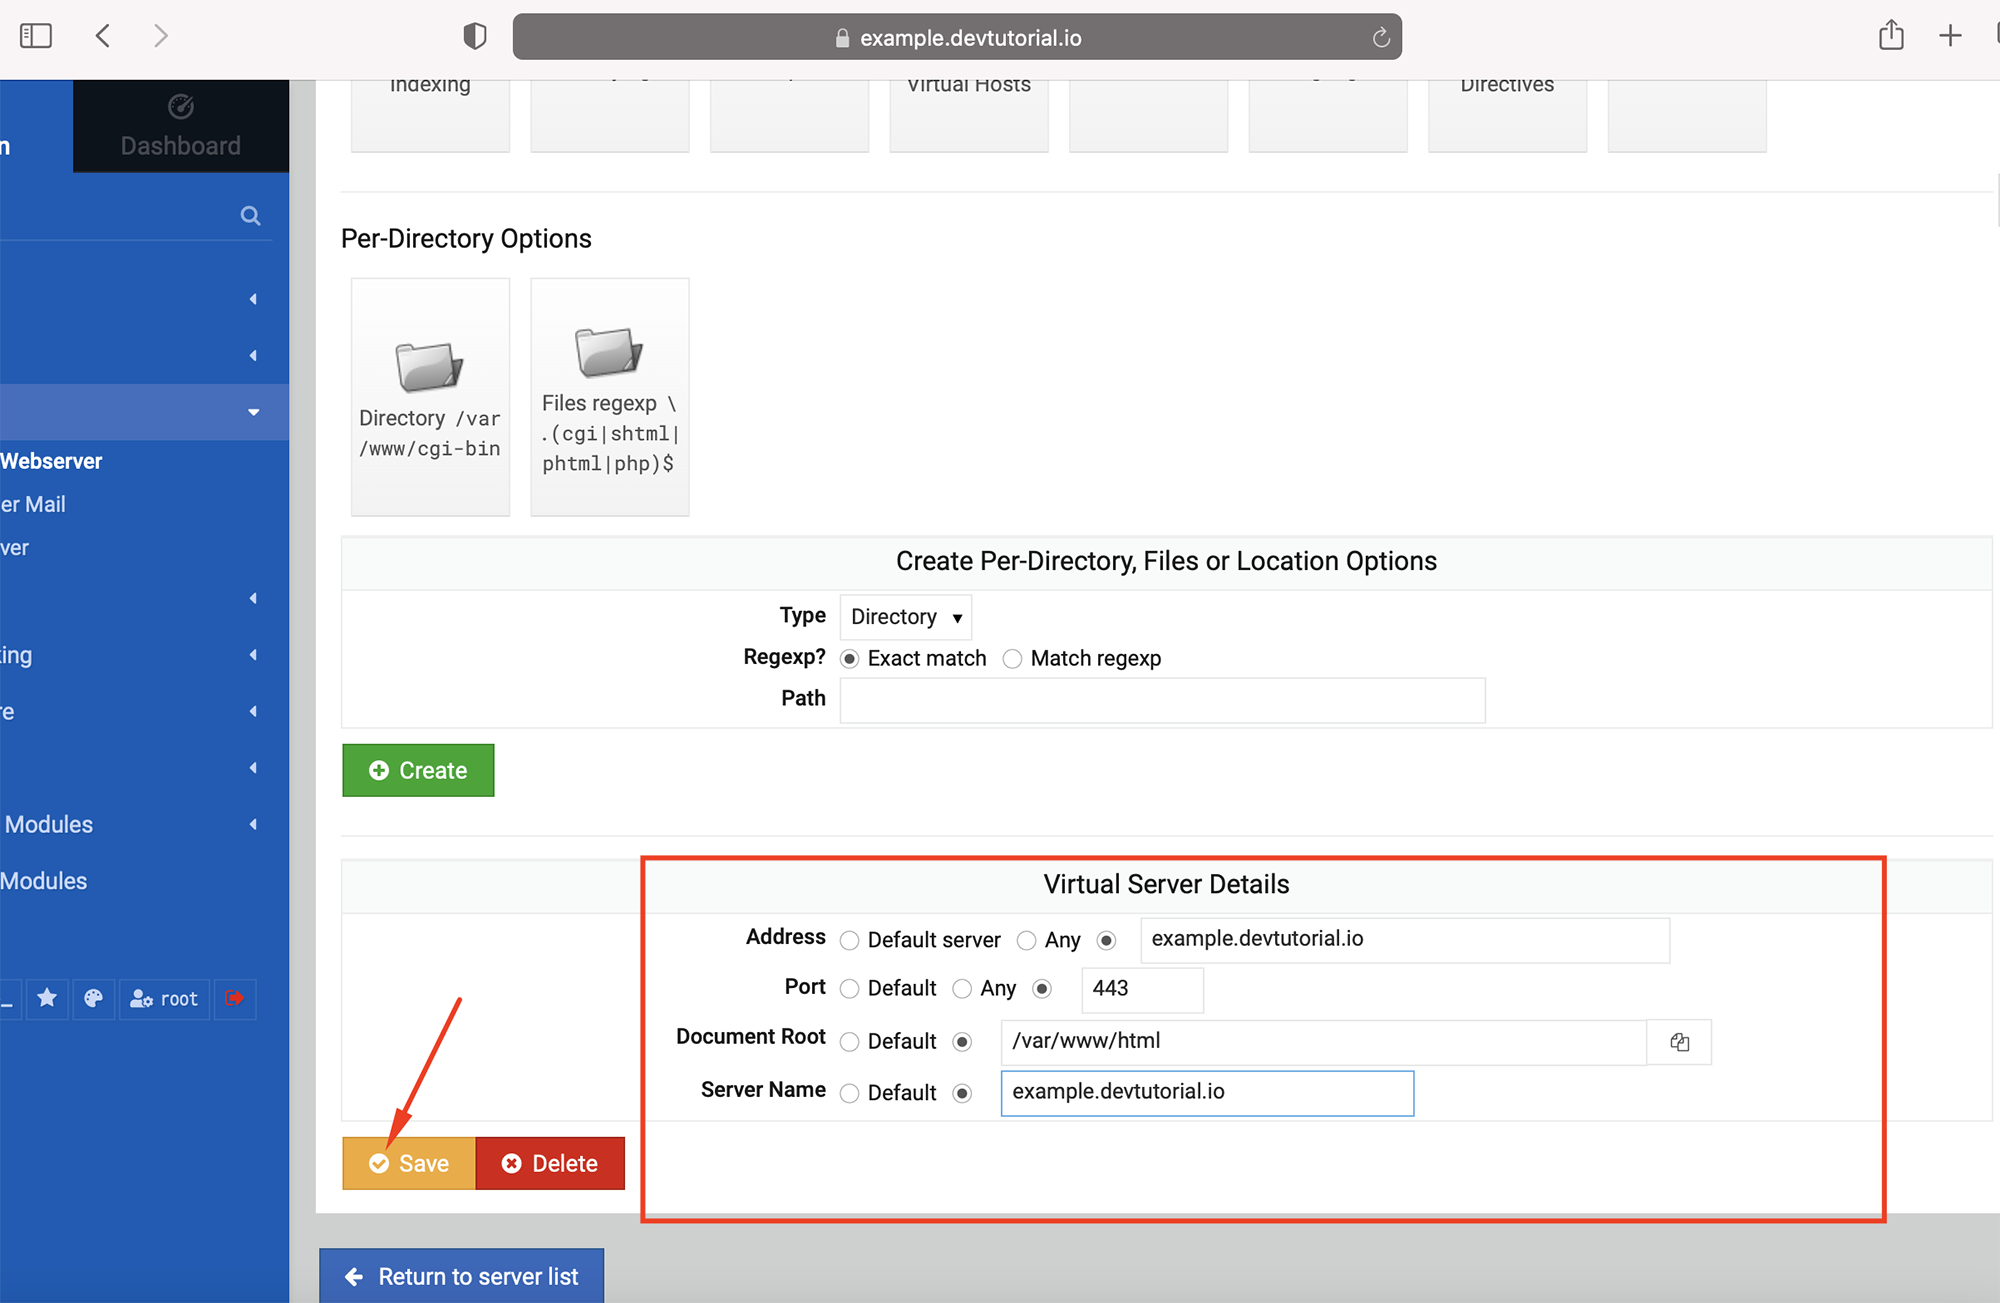The height and width of the screenshot is (1303, 2000).
Task: Open the Virtual Hosts module
Action: (967, 112)
